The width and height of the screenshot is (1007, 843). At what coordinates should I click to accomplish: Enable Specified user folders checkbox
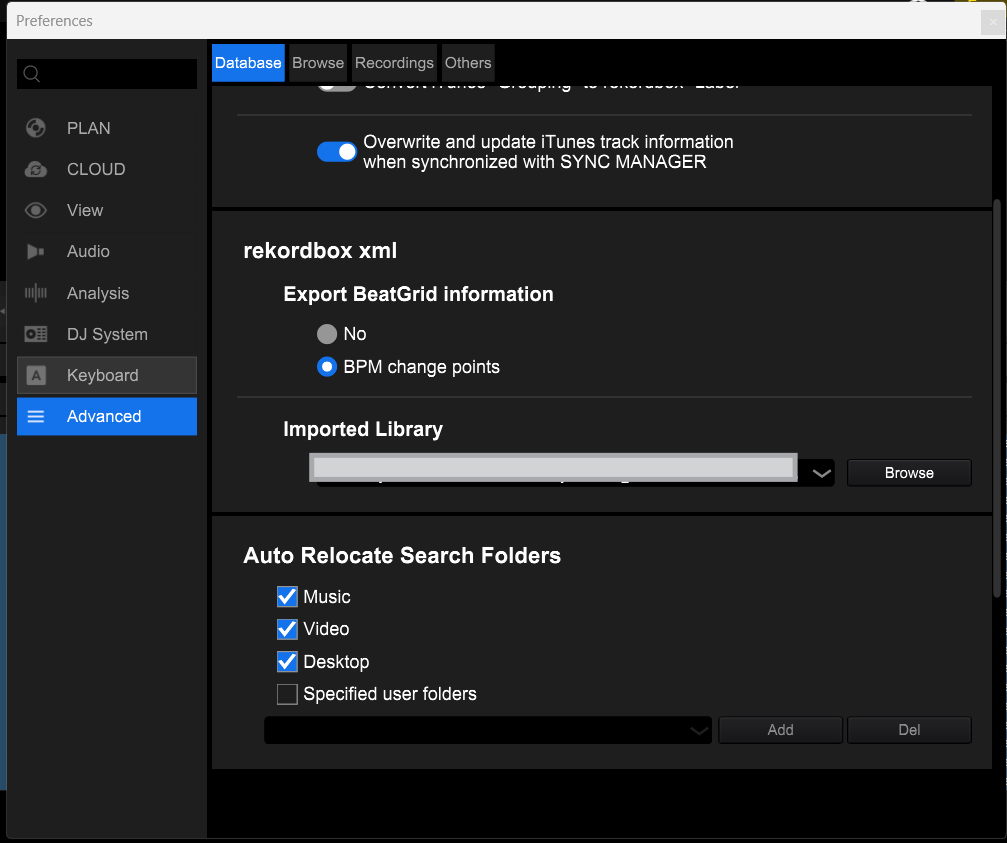click(x=287, y=694)
